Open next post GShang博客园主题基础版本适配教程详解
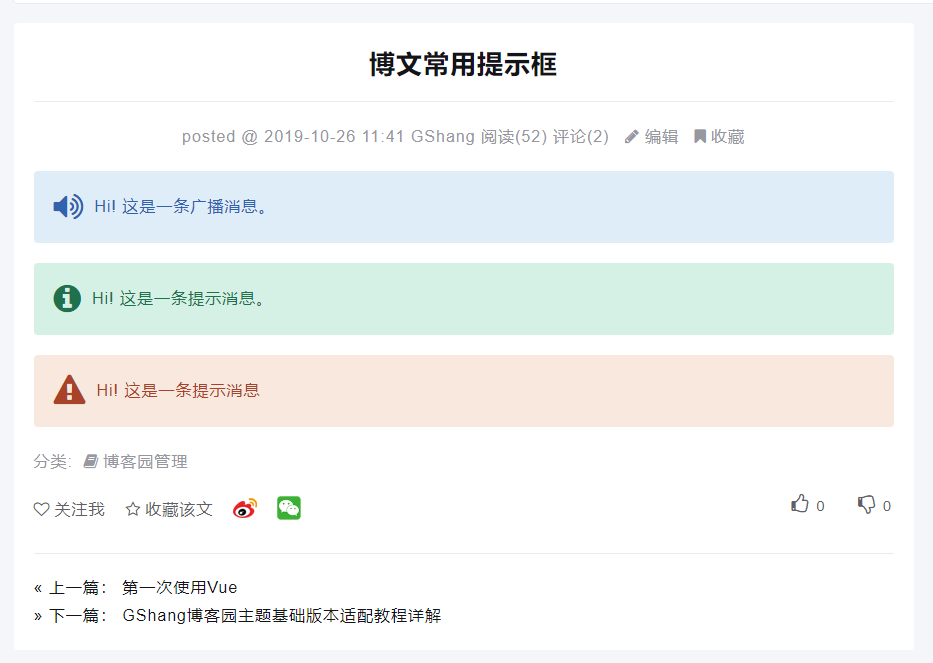This screenshot has height=663, width=933. pyautogui.click(x=281, y=616)
